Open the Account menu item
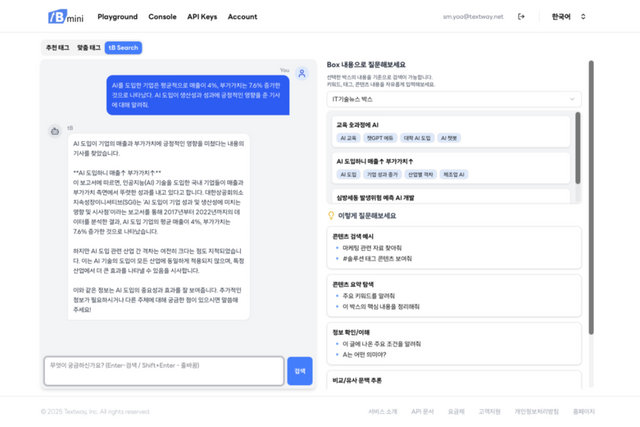Image resolution: width=640 pixels, height=427 pixels. (242, 17)
